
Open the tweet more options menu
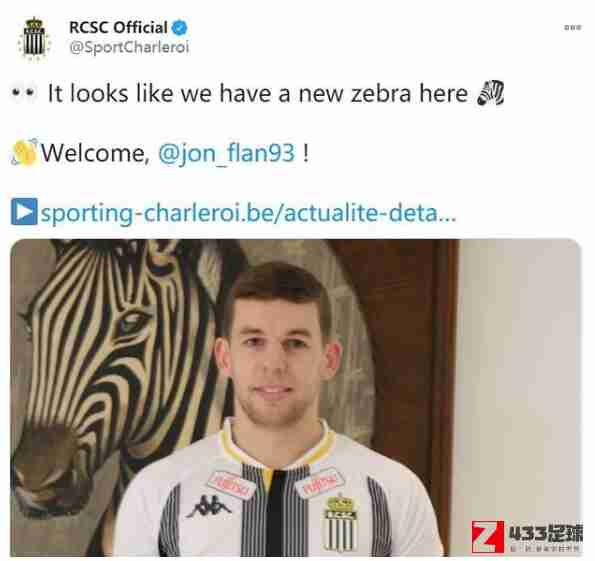point(573,27)
